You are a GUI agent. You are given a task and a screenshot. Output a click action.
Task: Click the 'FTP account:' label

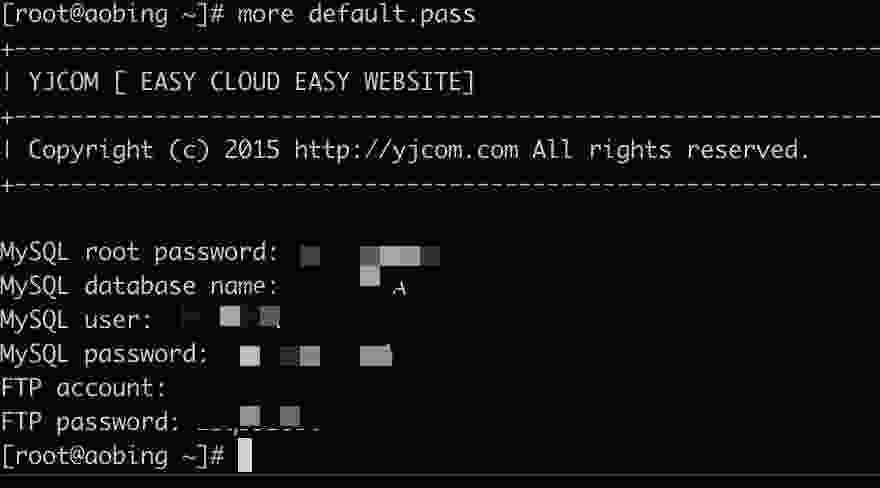point(83,388)
